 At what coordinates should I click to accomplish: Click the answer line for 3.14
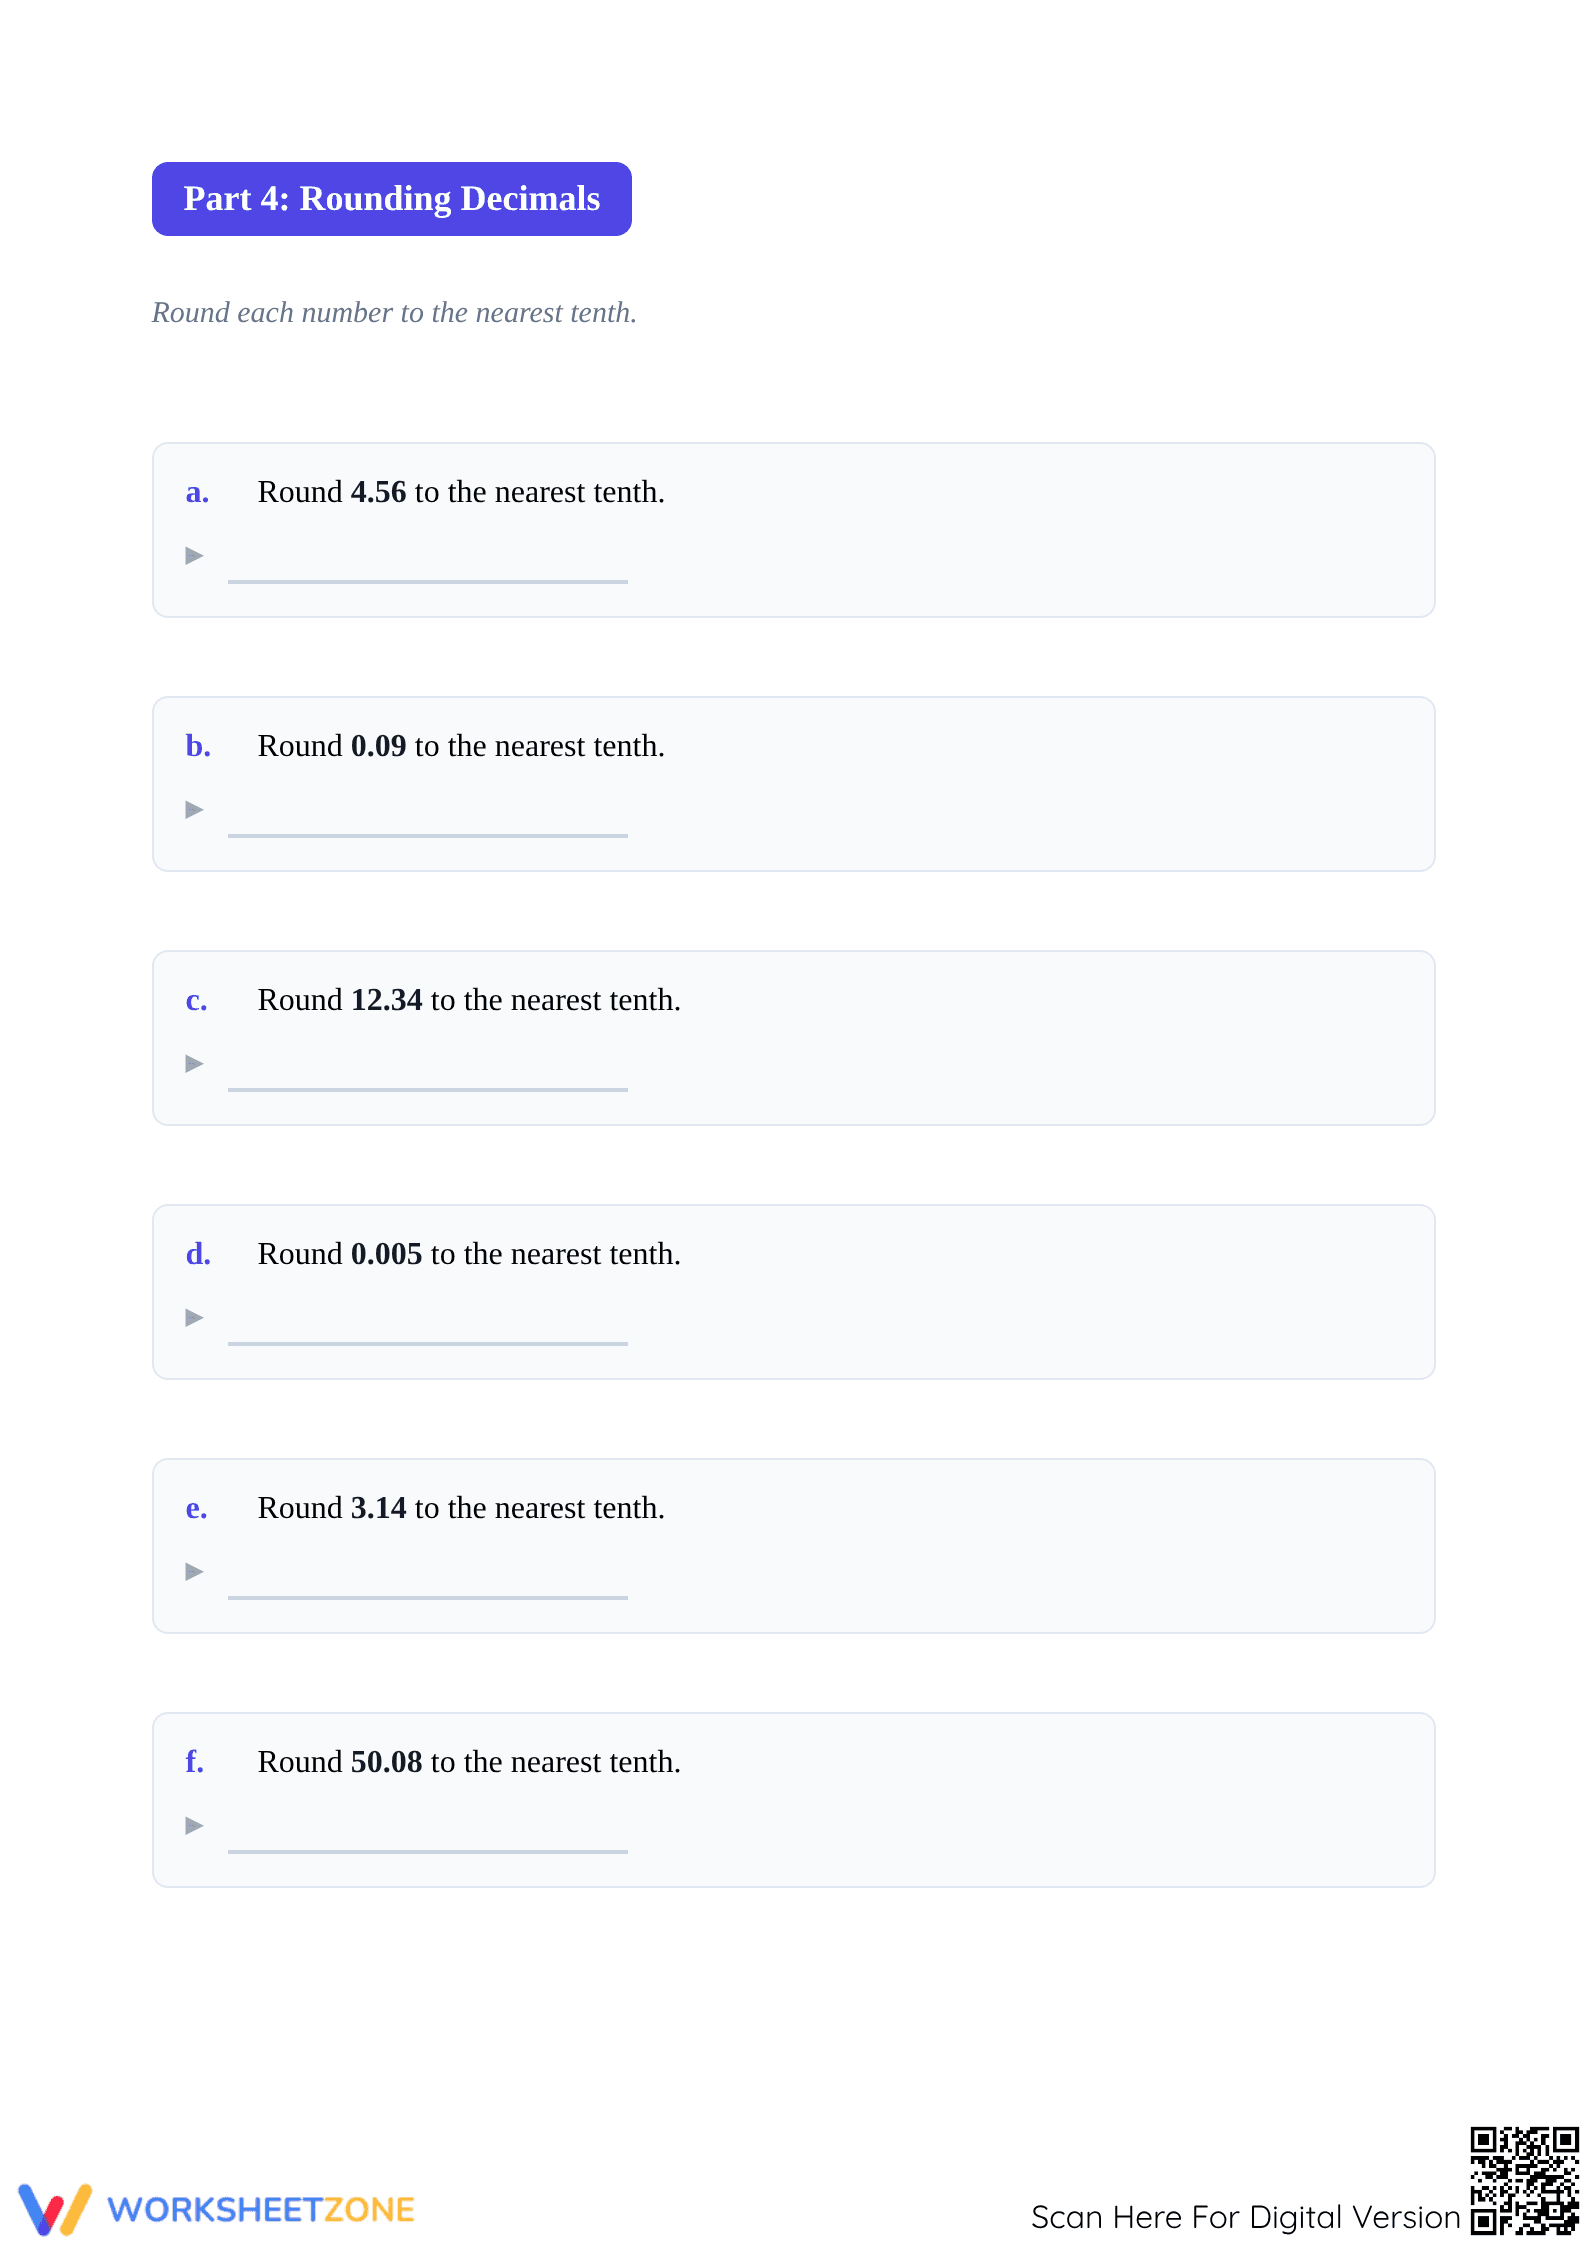[x=428, y=1597]
